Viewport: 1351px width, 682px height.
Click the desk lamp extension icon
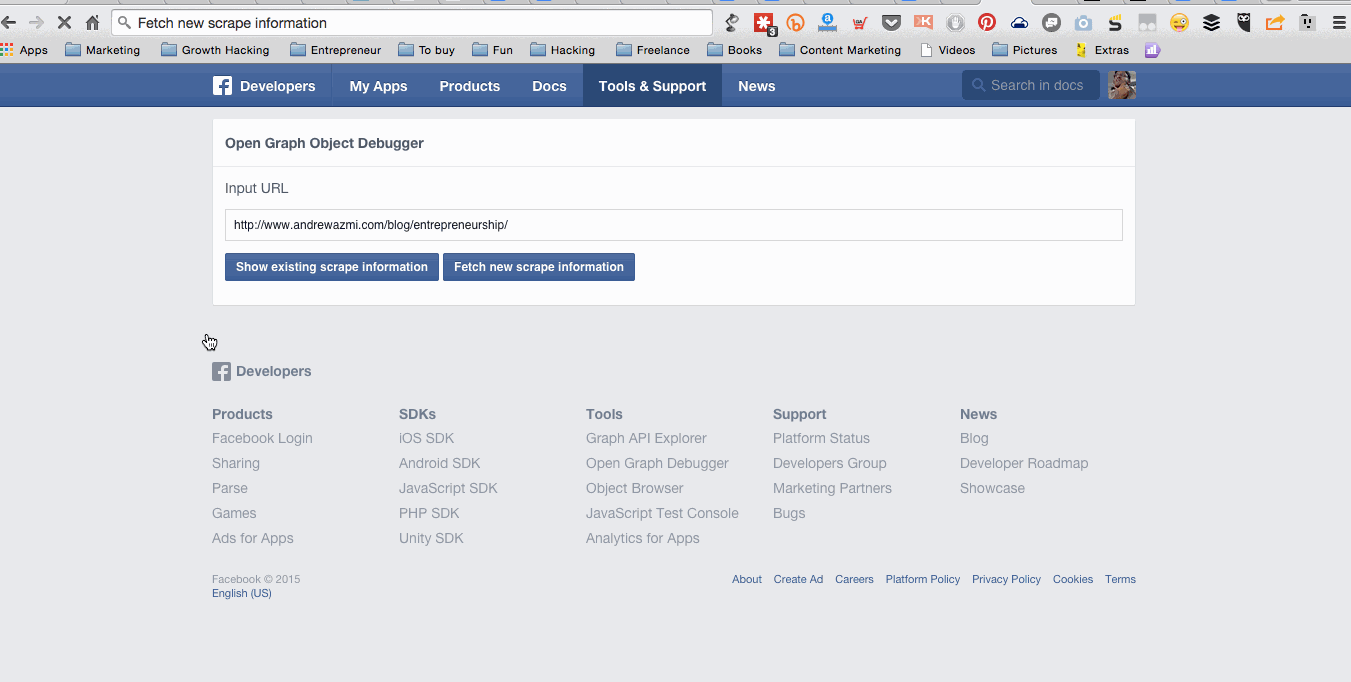pyautogui.click(x=732, y=22)
